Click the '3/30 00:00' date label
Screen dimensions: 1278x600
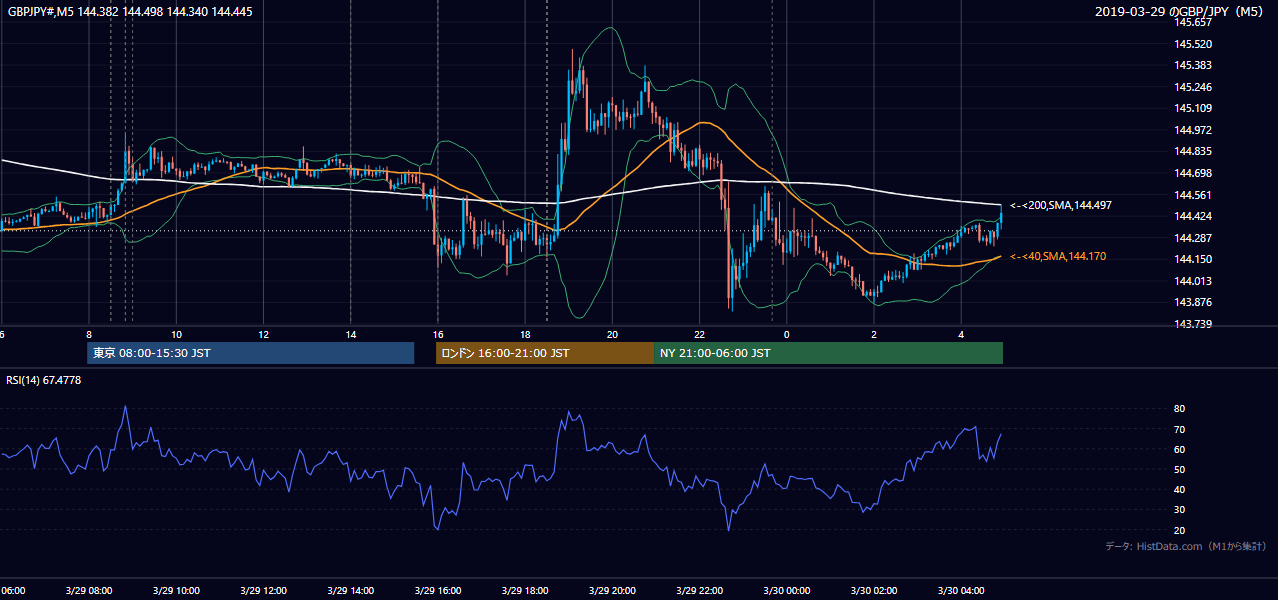point(787,590)
